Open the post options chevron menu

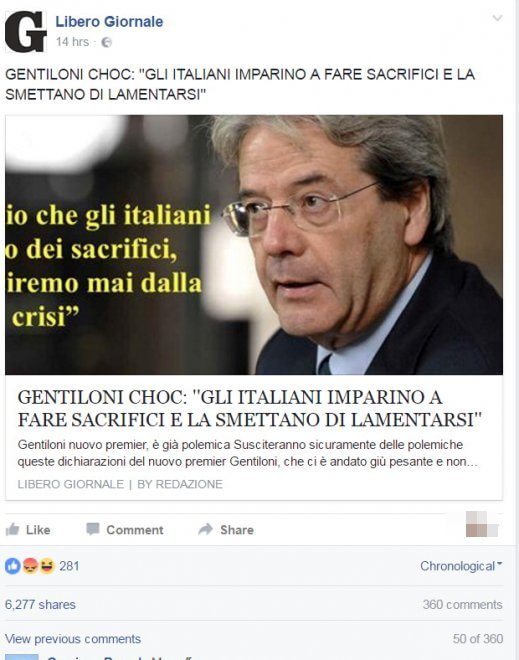[498, 18]
